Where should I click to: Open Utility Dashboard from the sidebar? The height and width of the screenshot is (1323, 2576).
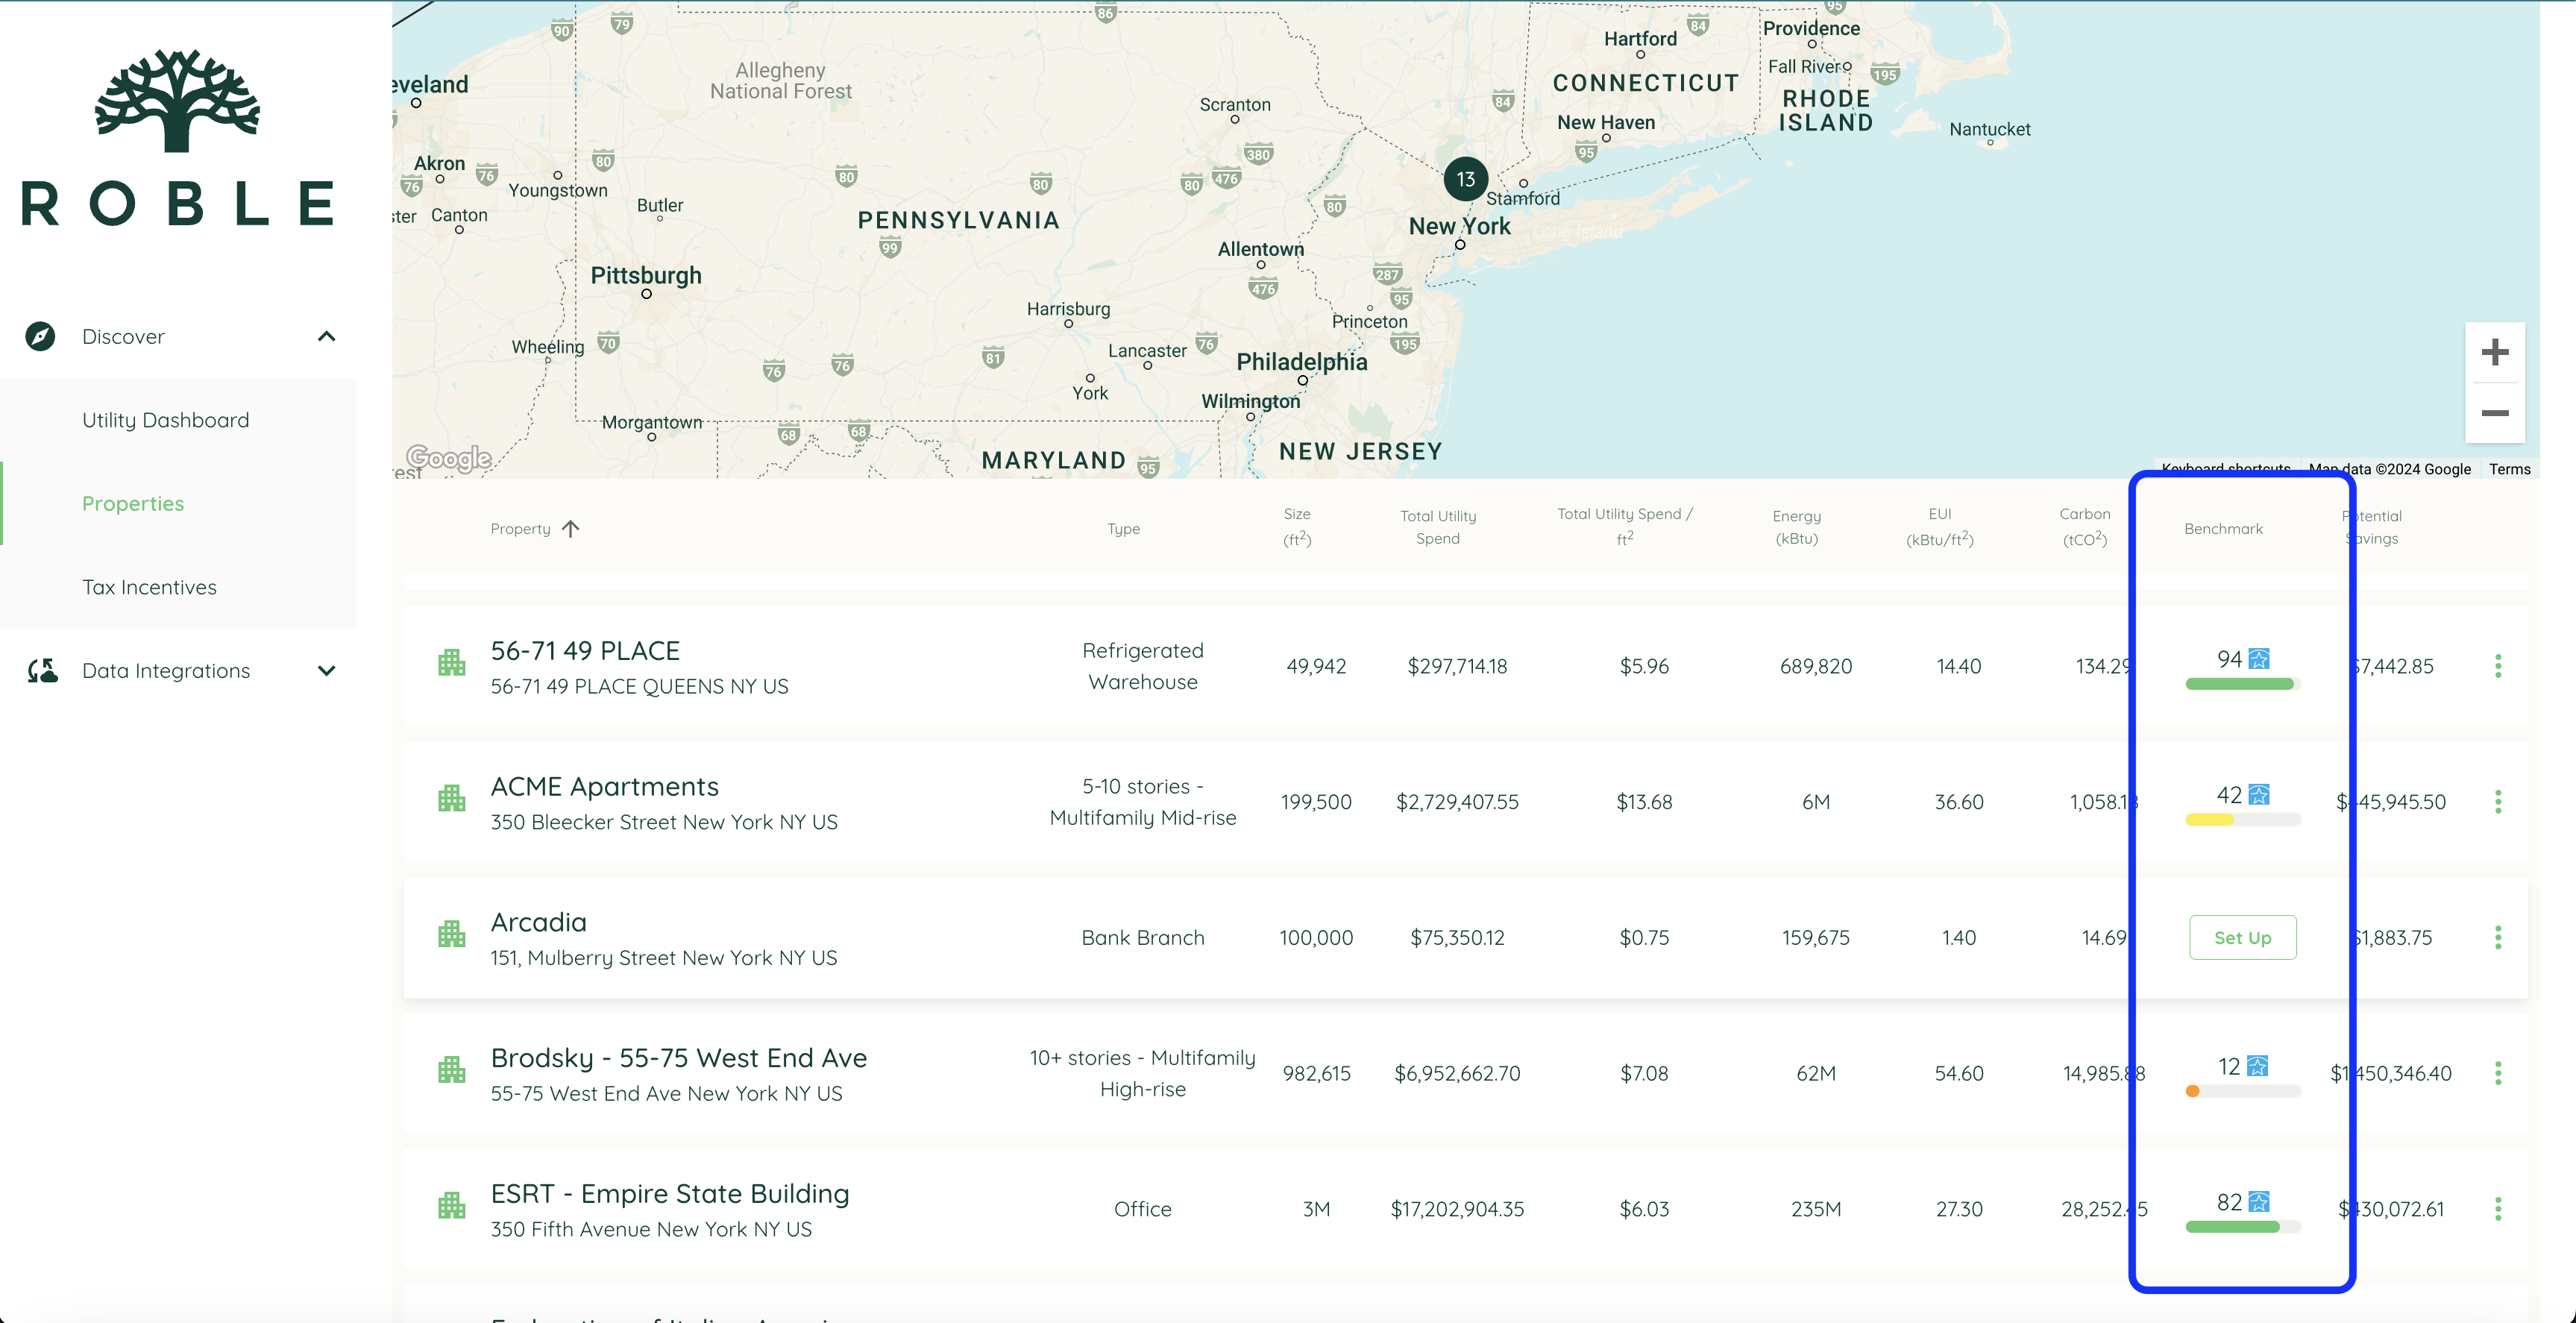[x=165, y=419]
